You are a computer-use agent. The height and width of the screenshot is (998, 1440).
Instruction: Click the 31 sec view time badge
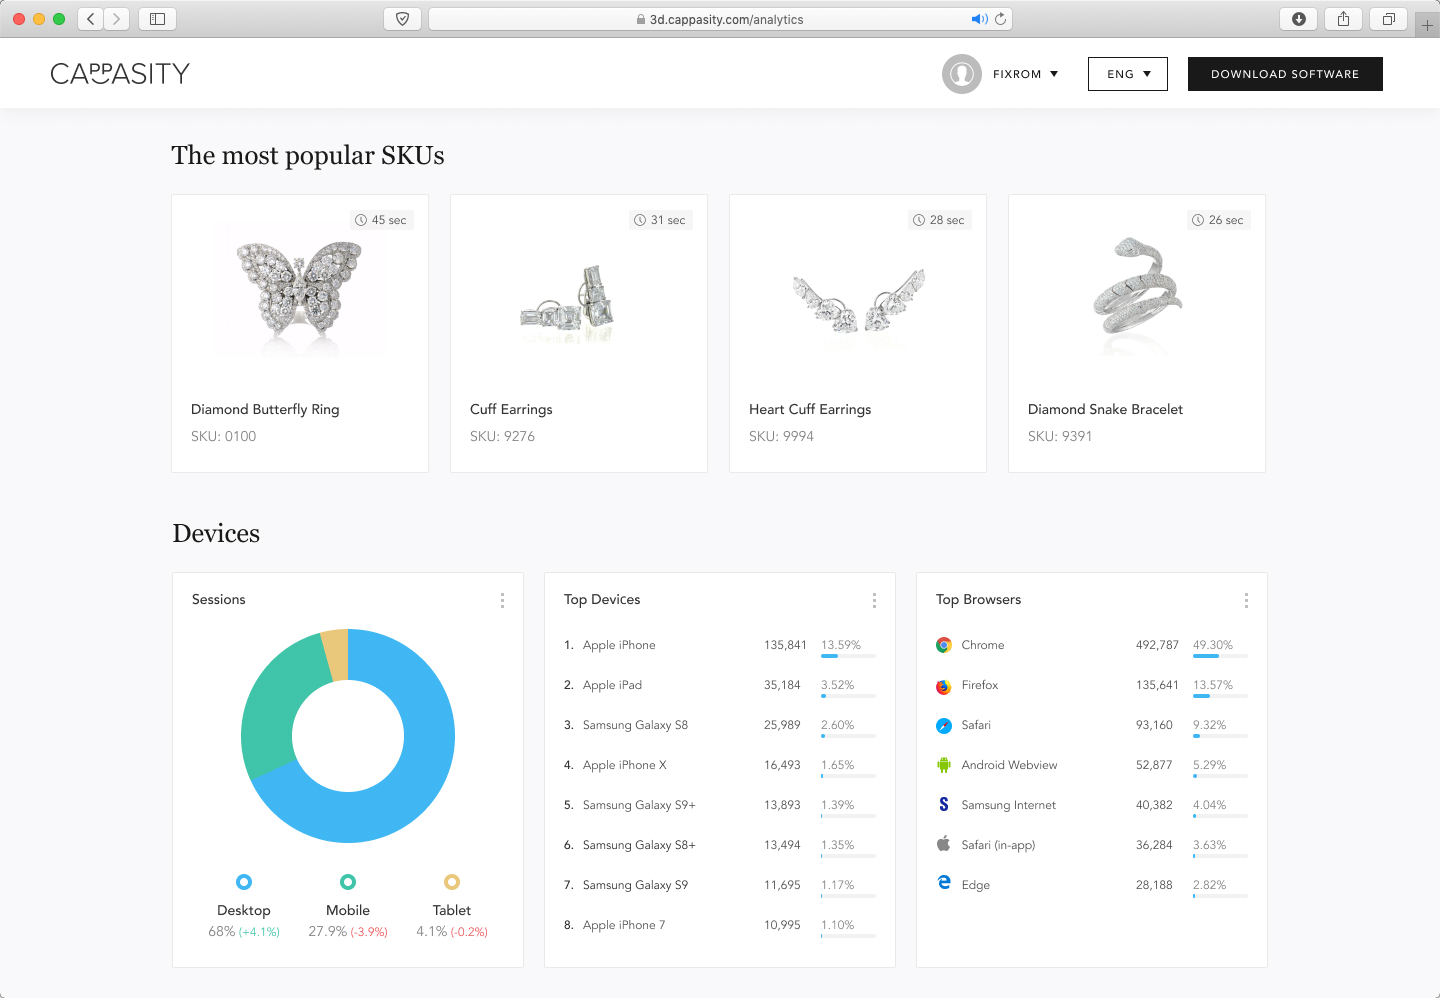pyautogui.click(x=660, y=220)
